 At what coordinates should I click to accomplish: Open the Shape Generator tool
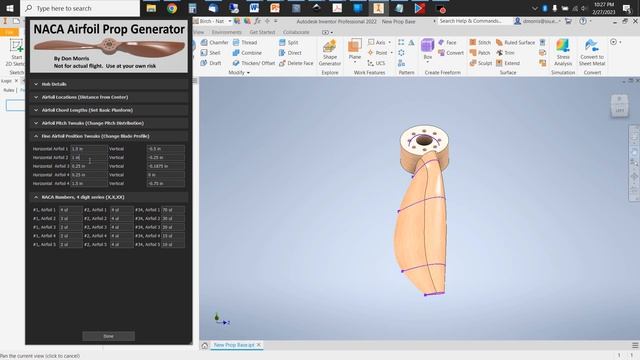click(329, 53)
